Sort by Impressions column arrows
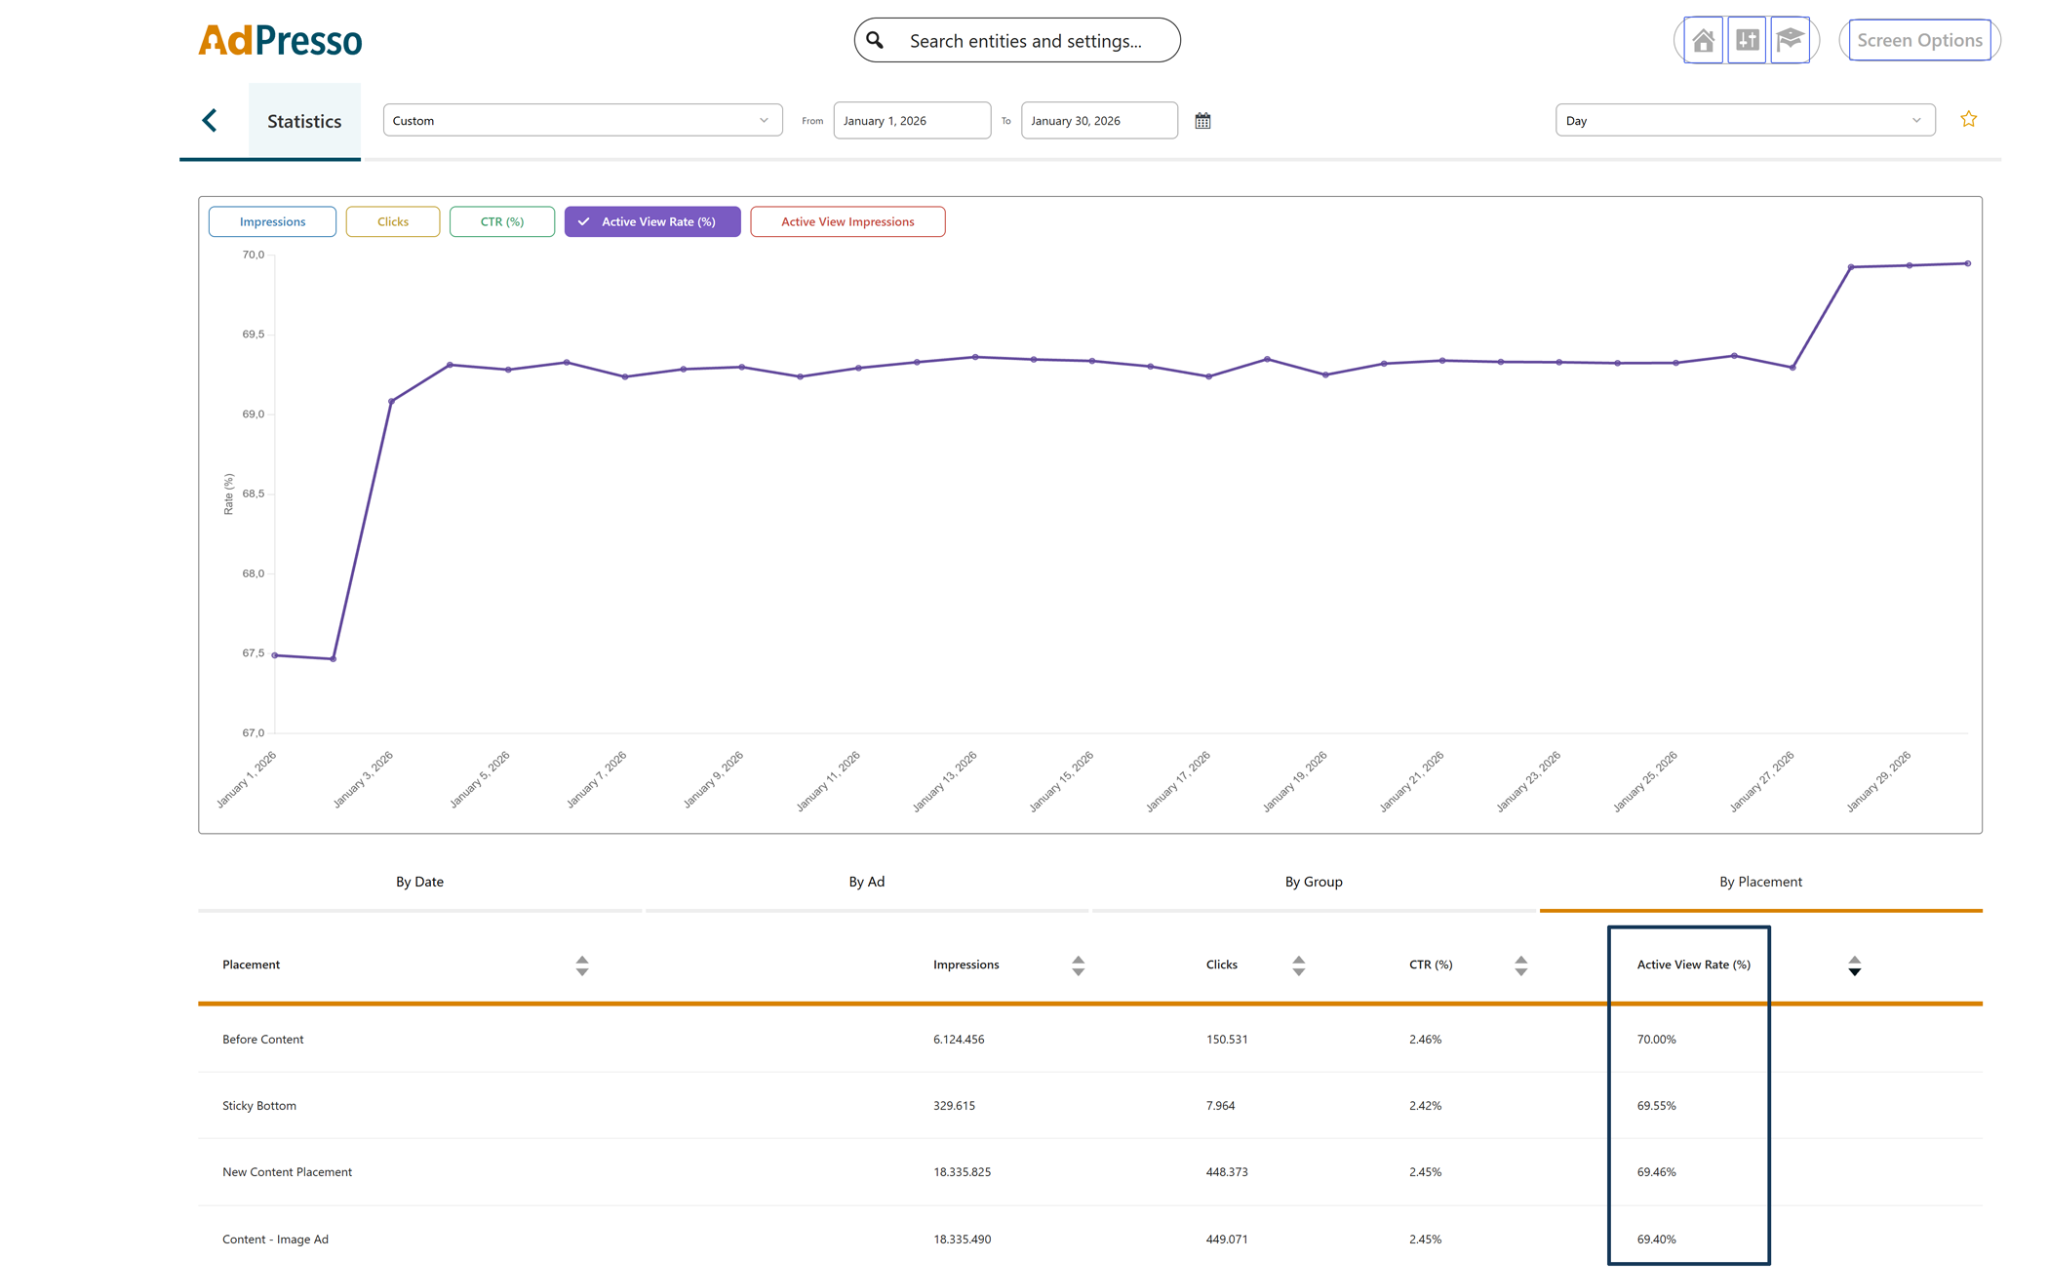 [x=1078, y=965]
